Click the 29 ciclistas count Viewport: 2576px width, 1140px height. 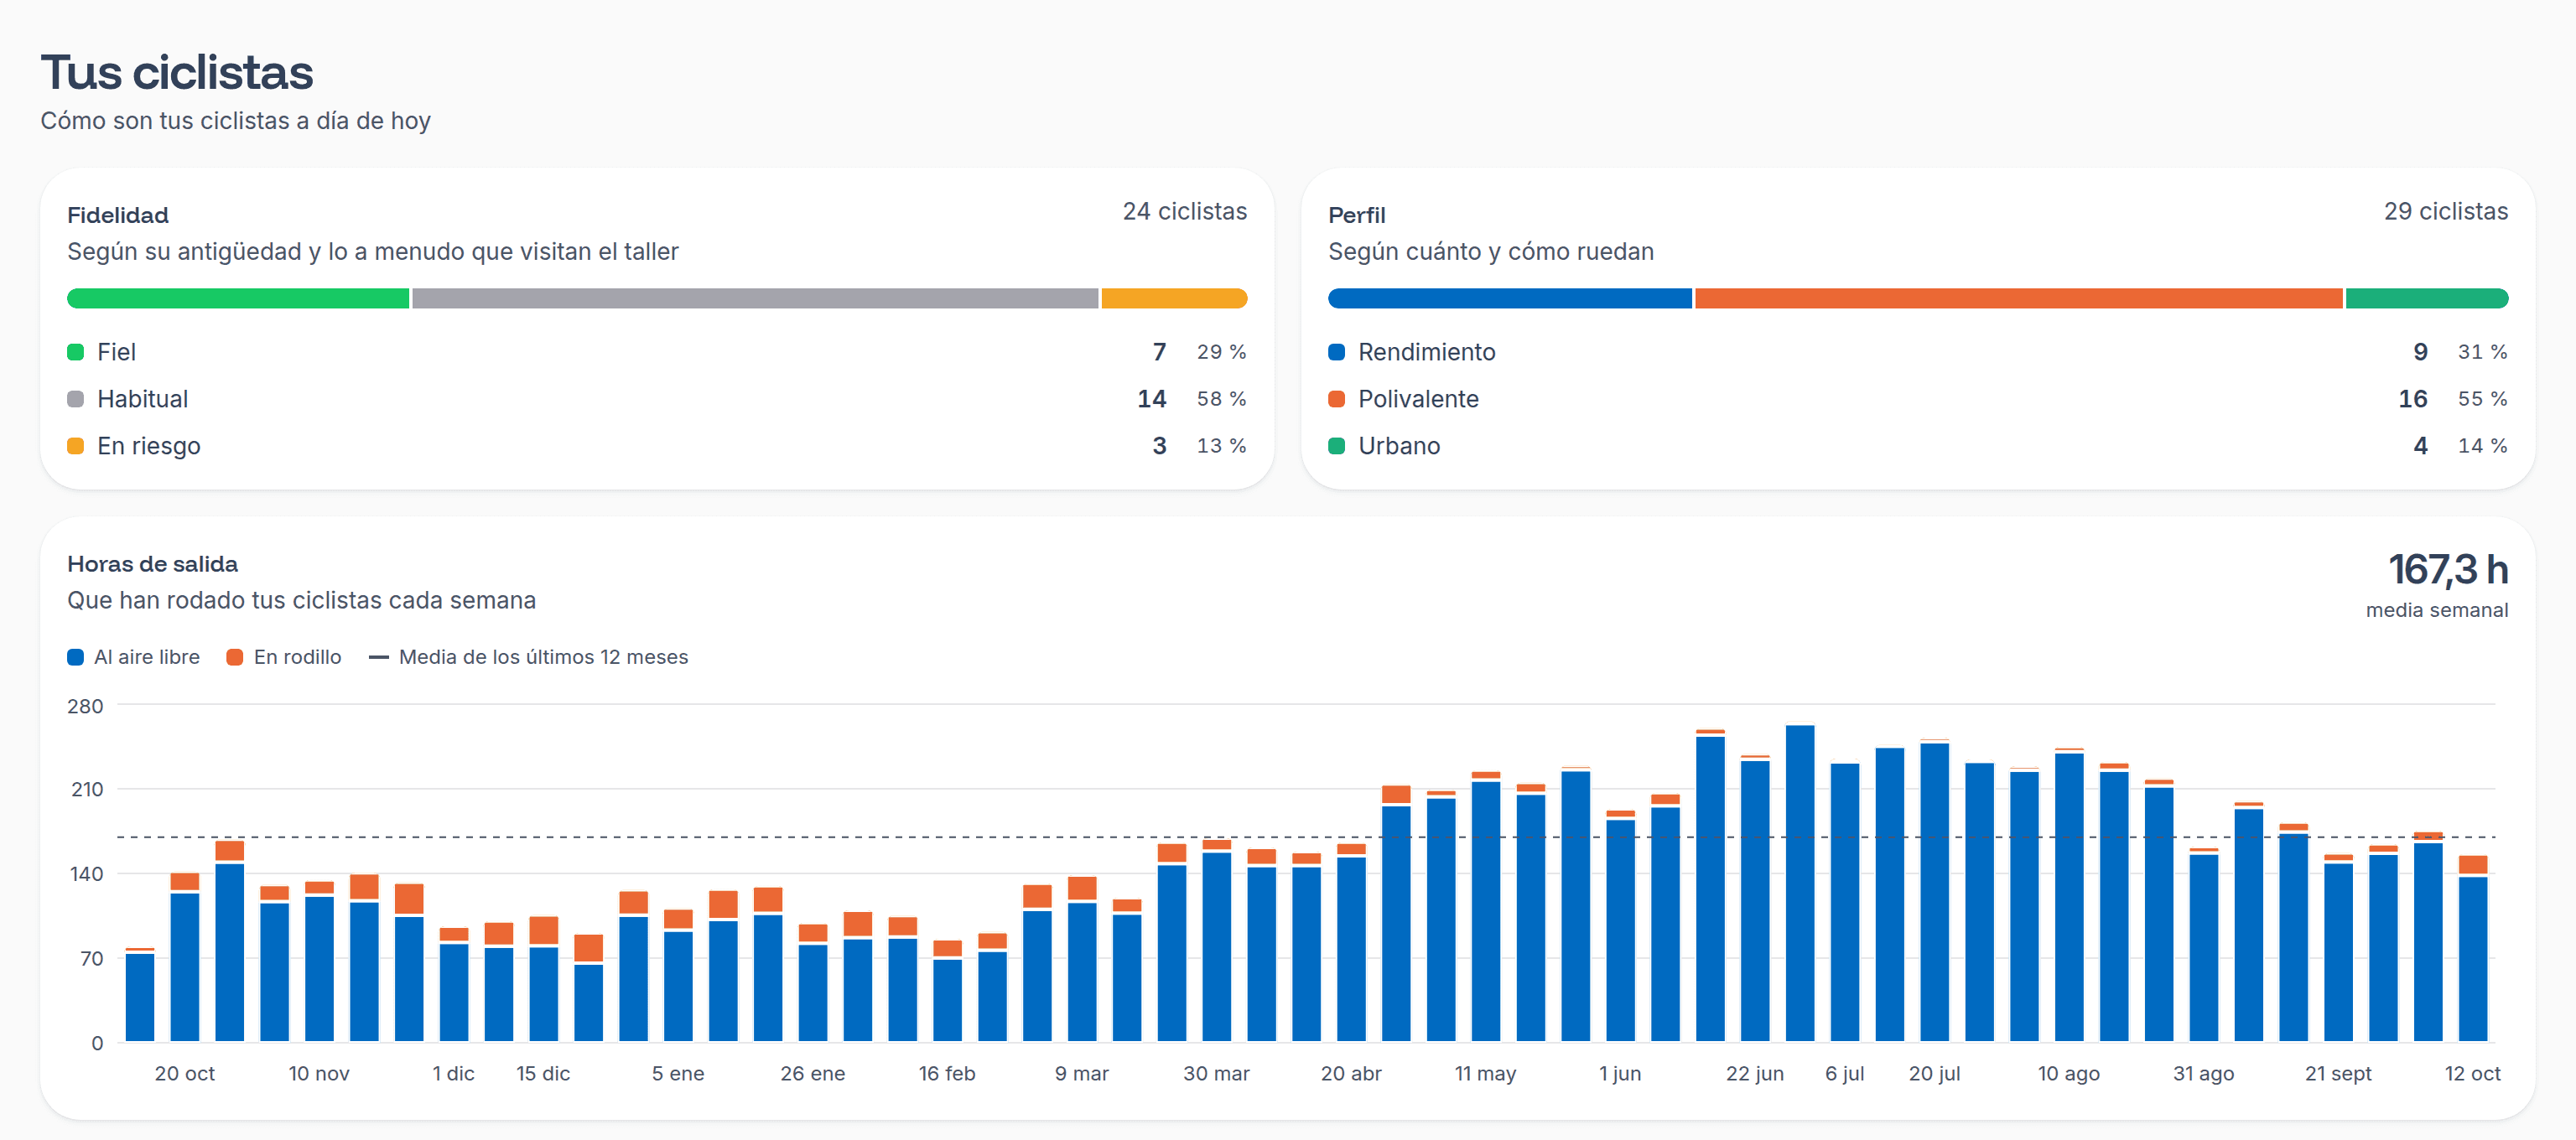click(2445, 212)
